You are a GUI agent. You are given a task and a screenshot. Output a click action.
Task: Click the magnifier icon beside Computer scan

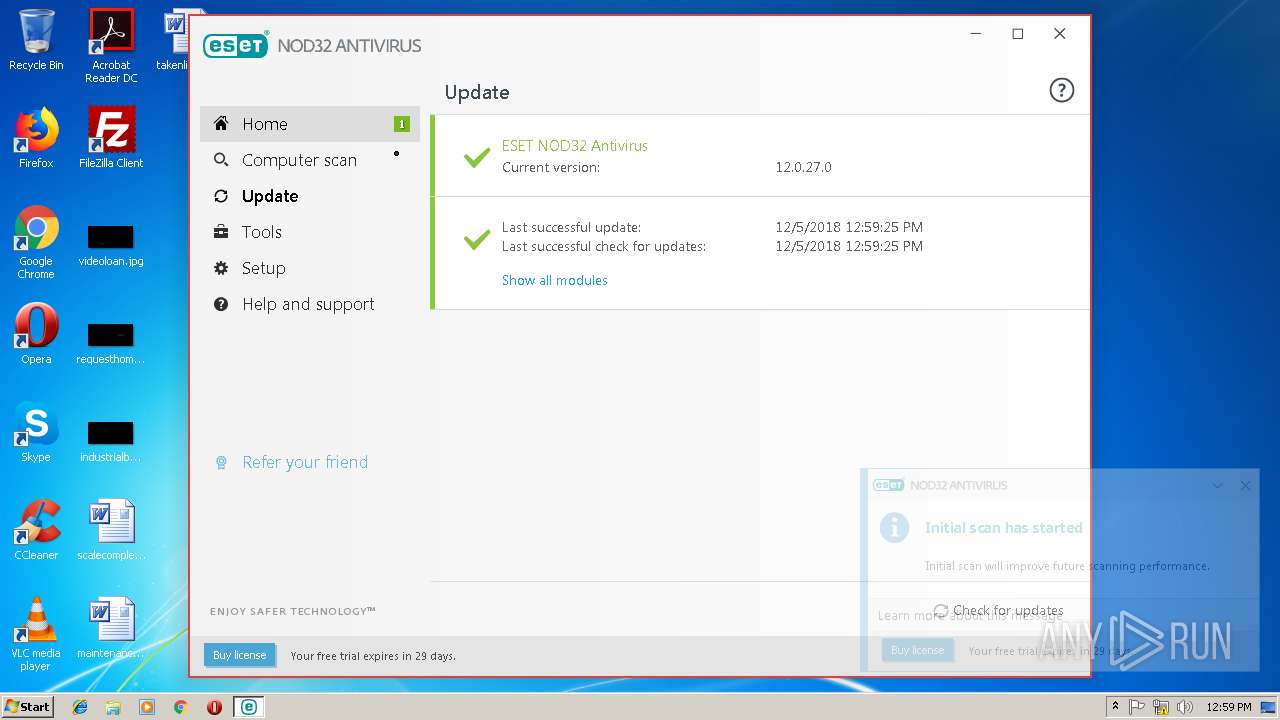[221, 160]
